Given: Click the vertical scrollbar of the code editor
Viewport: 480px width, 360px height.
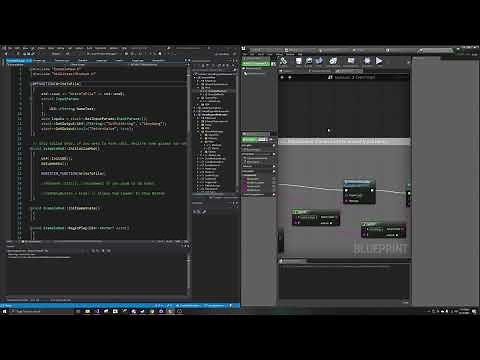Looking at the screenshot, I should 189,153.
